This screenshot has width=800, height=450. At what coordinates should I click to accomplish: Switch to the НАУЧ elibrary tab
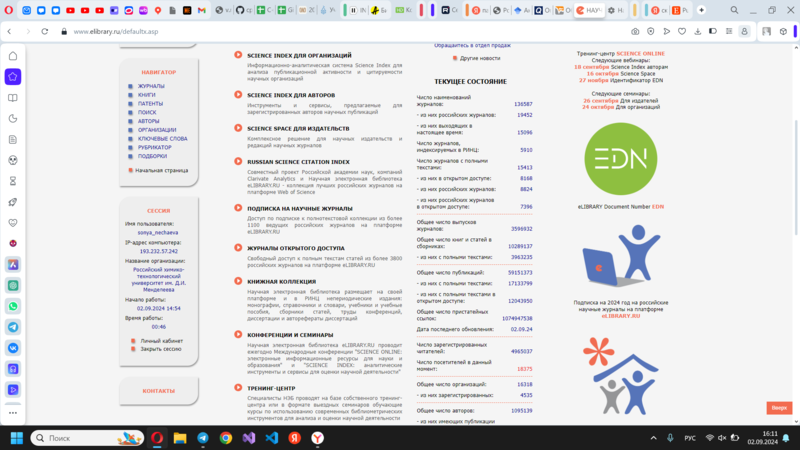click(589, 10)
